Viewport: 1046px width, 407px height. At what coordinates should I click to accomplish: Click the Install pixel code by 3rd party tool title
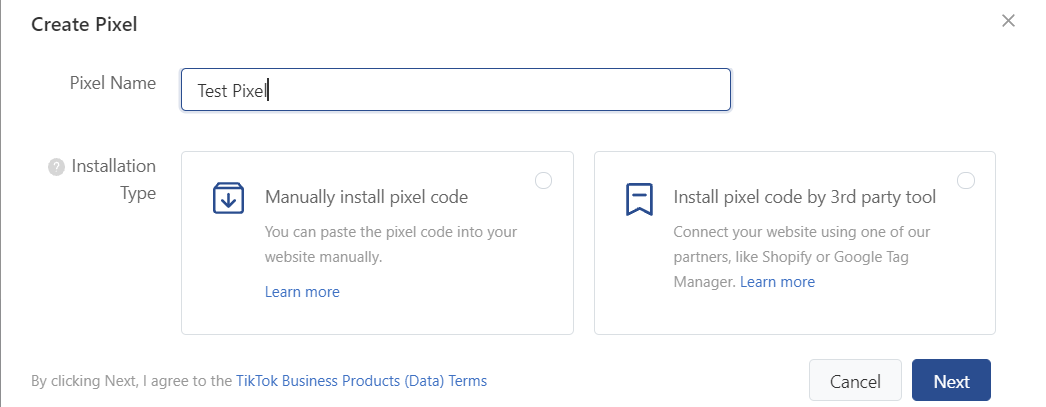coord(805,197)
